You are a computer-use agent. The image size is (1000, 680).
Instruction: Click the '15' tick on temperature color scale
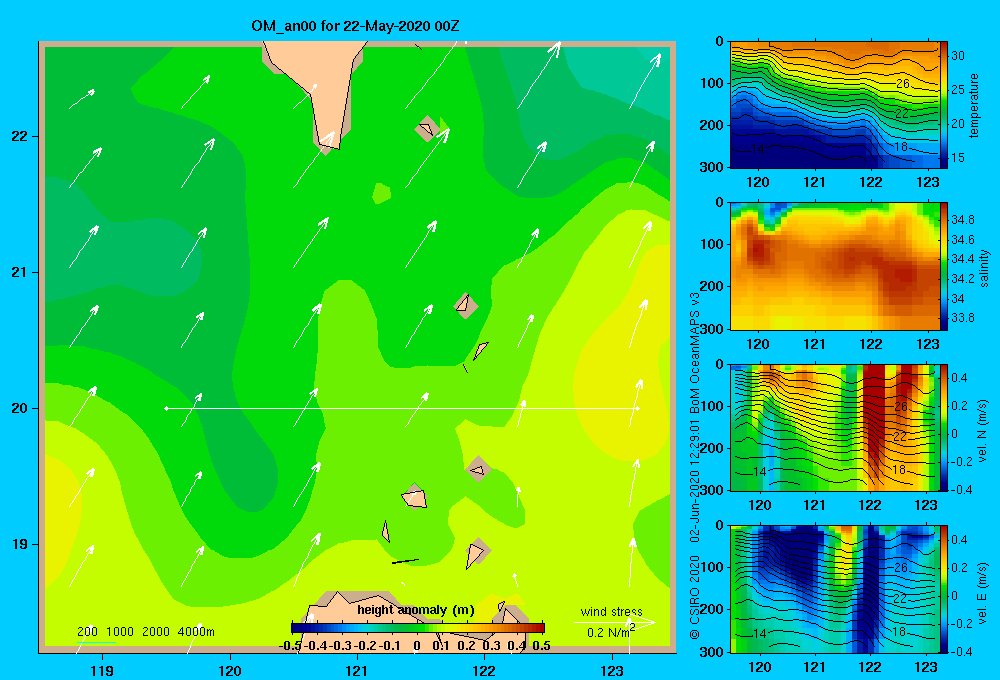tap(958, 158)
